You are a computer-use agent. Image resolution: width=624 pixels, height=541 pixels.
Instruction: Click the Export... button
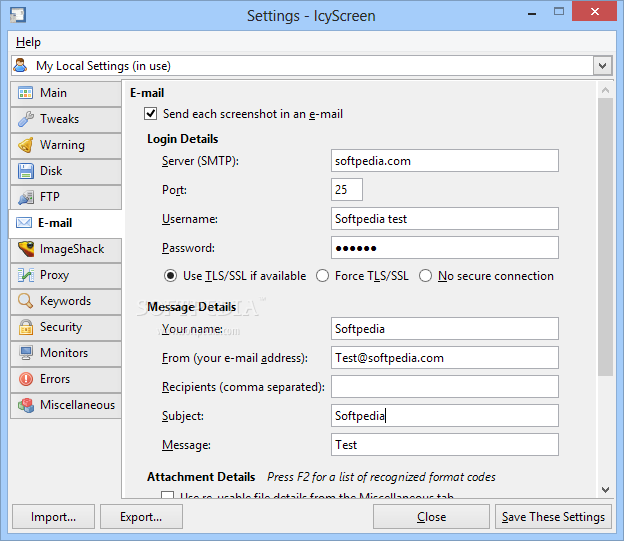(x=141, y=517)
